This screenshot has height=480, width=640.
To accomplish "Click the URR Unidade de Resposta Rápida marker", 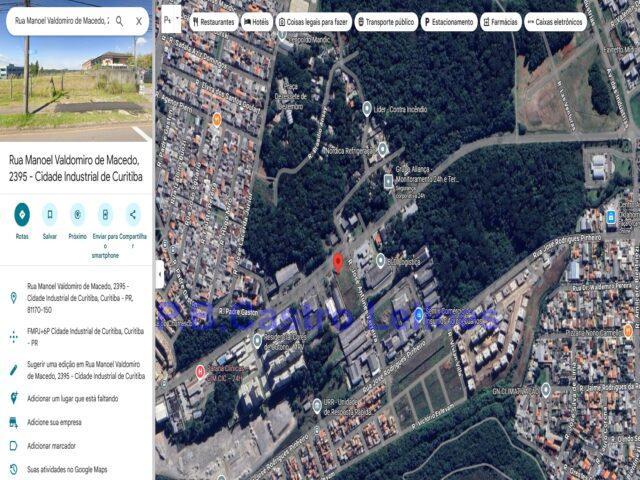I will pos(317,406).
